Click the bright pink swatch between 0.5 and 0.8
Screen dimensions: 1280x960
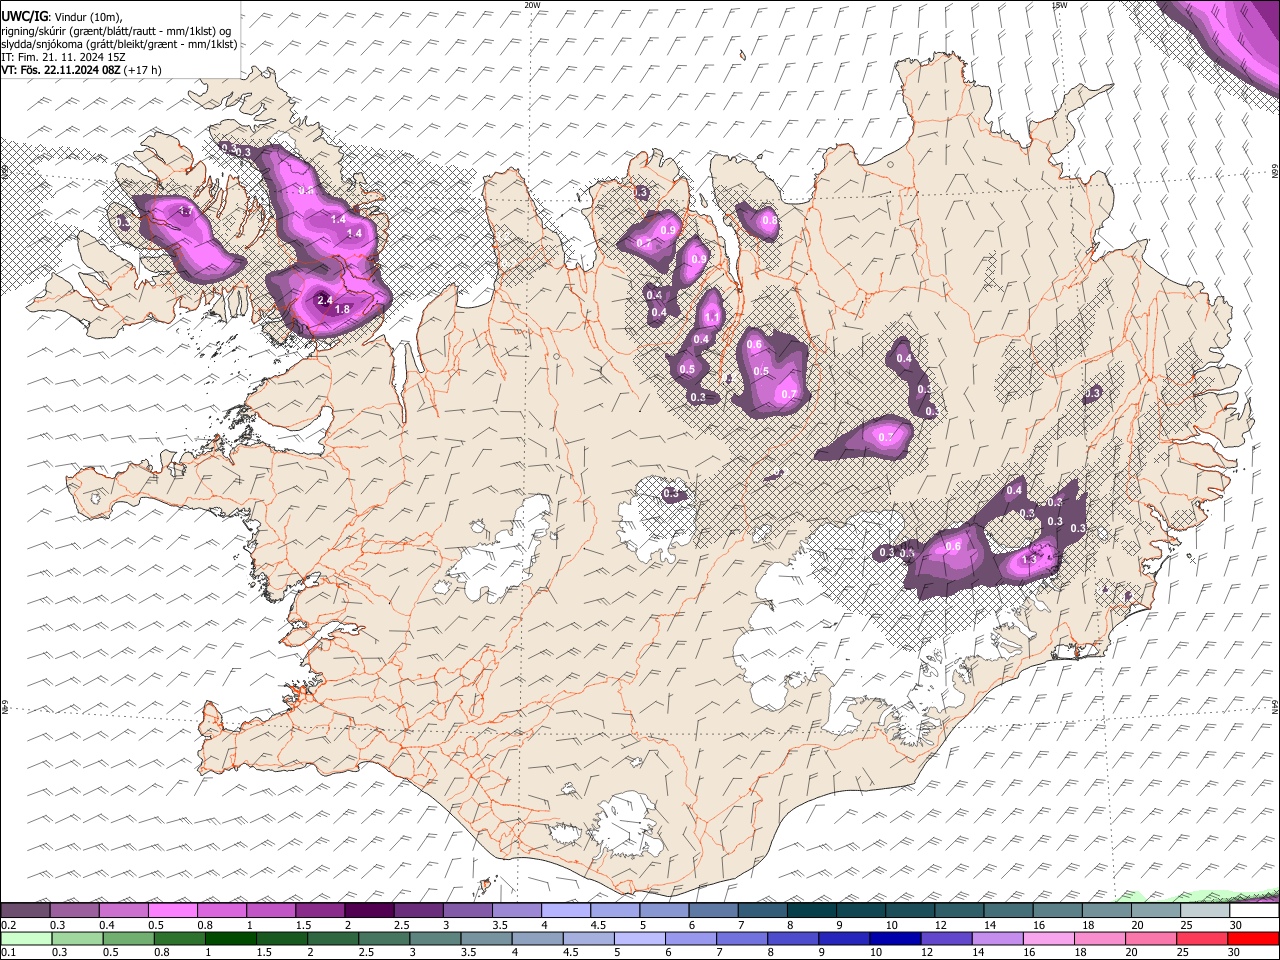point(172,911)
